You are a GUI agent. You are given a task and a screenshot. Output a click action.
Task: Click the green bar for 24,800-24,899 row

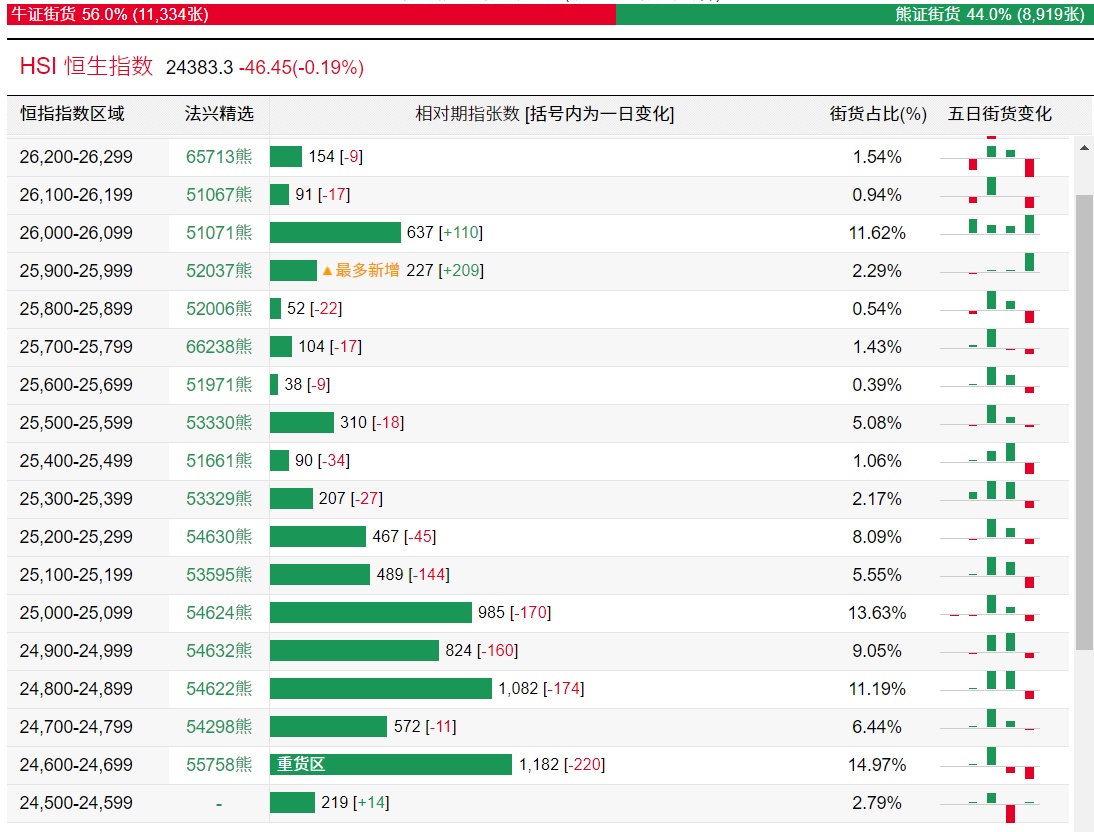(381, 689)
